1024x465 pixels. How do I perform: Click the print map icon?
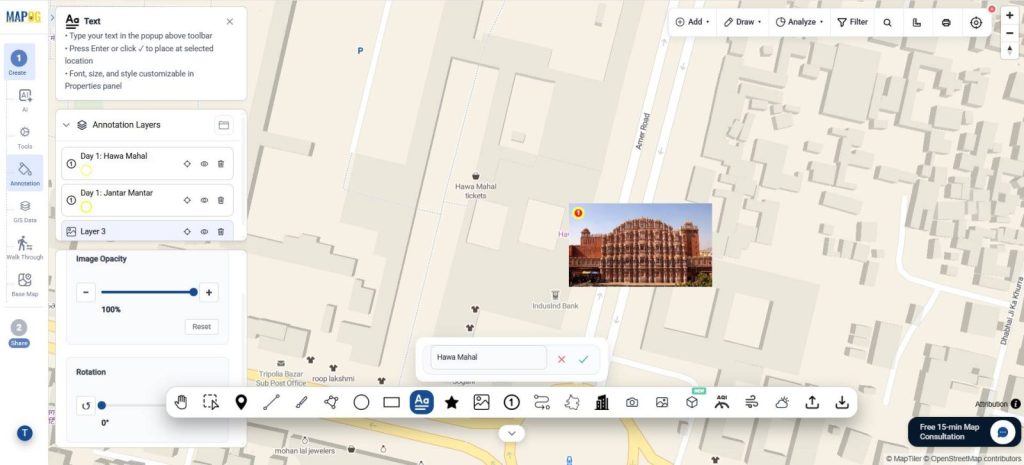[946, 22]
